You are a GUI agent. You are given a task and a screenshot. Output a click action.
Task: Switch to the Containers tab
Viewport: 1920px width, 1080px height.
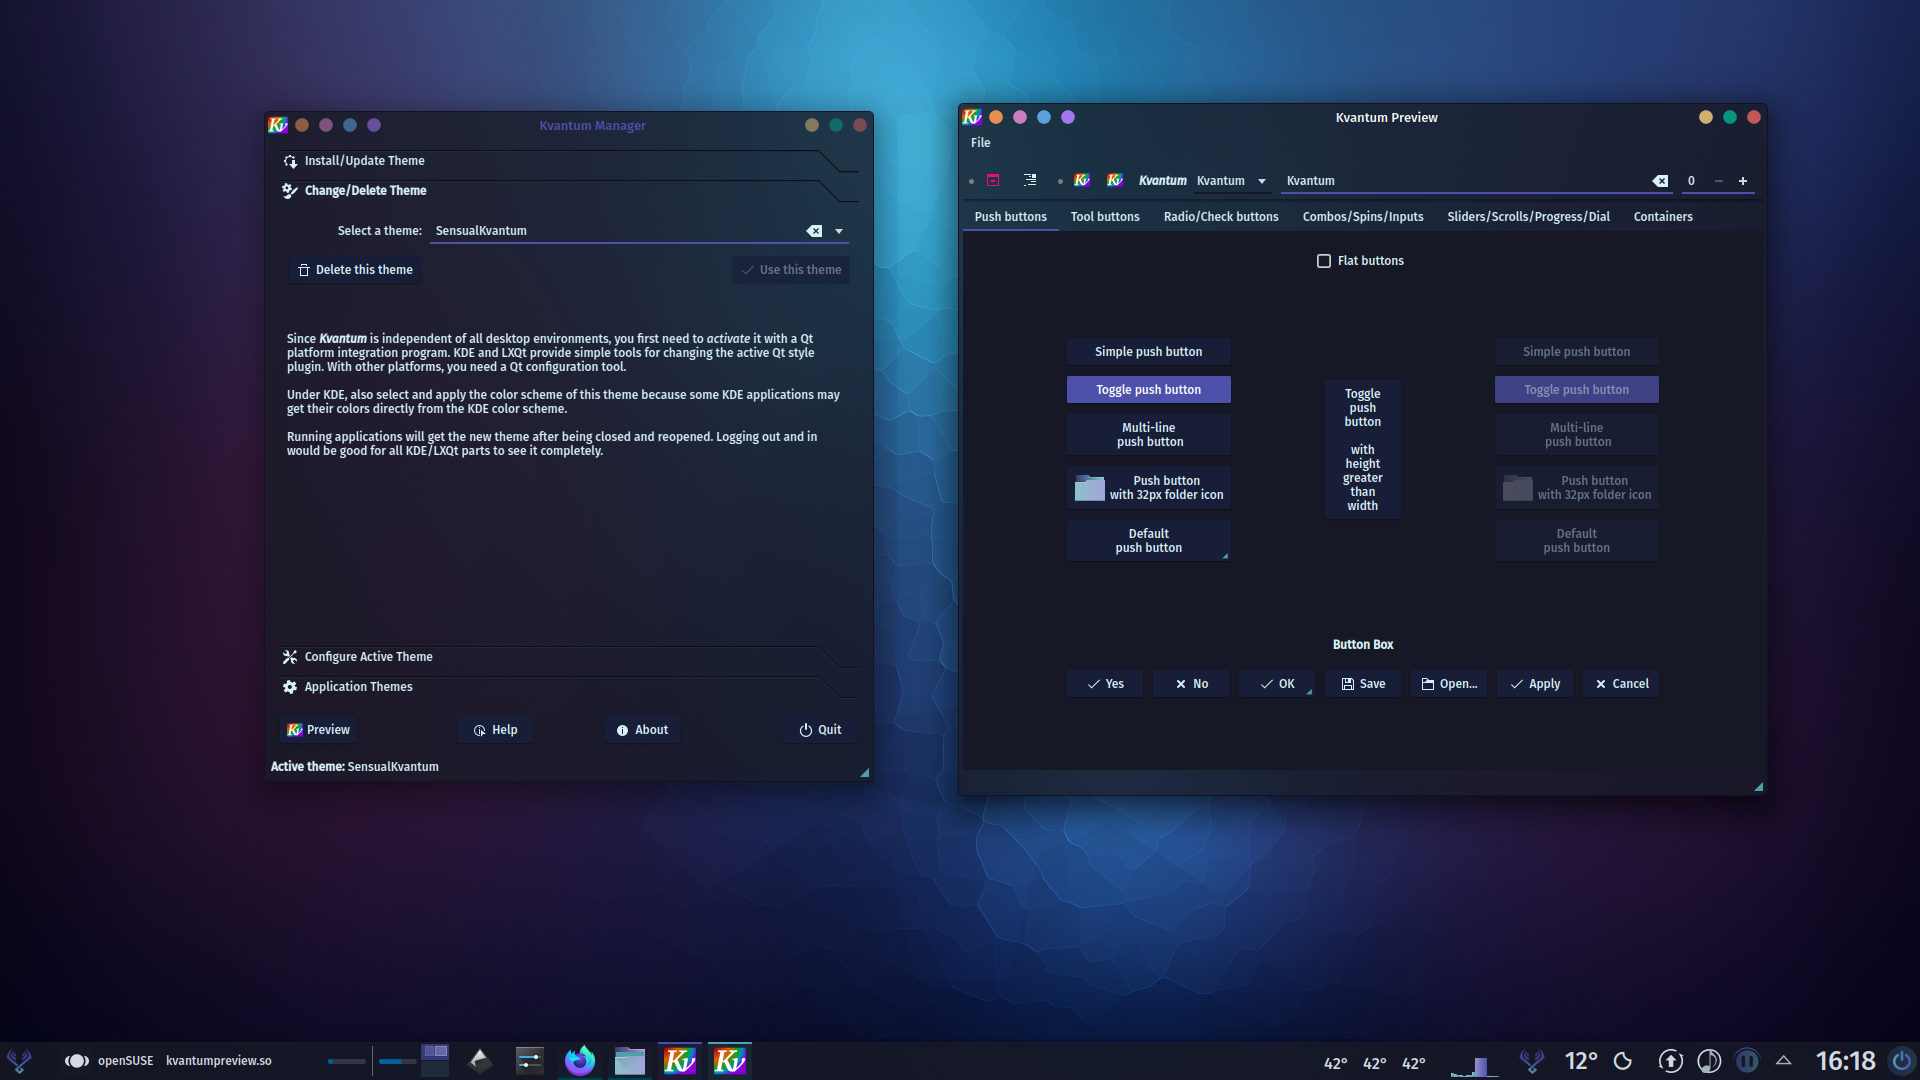pyautogui.click(x=1662, y=217)
